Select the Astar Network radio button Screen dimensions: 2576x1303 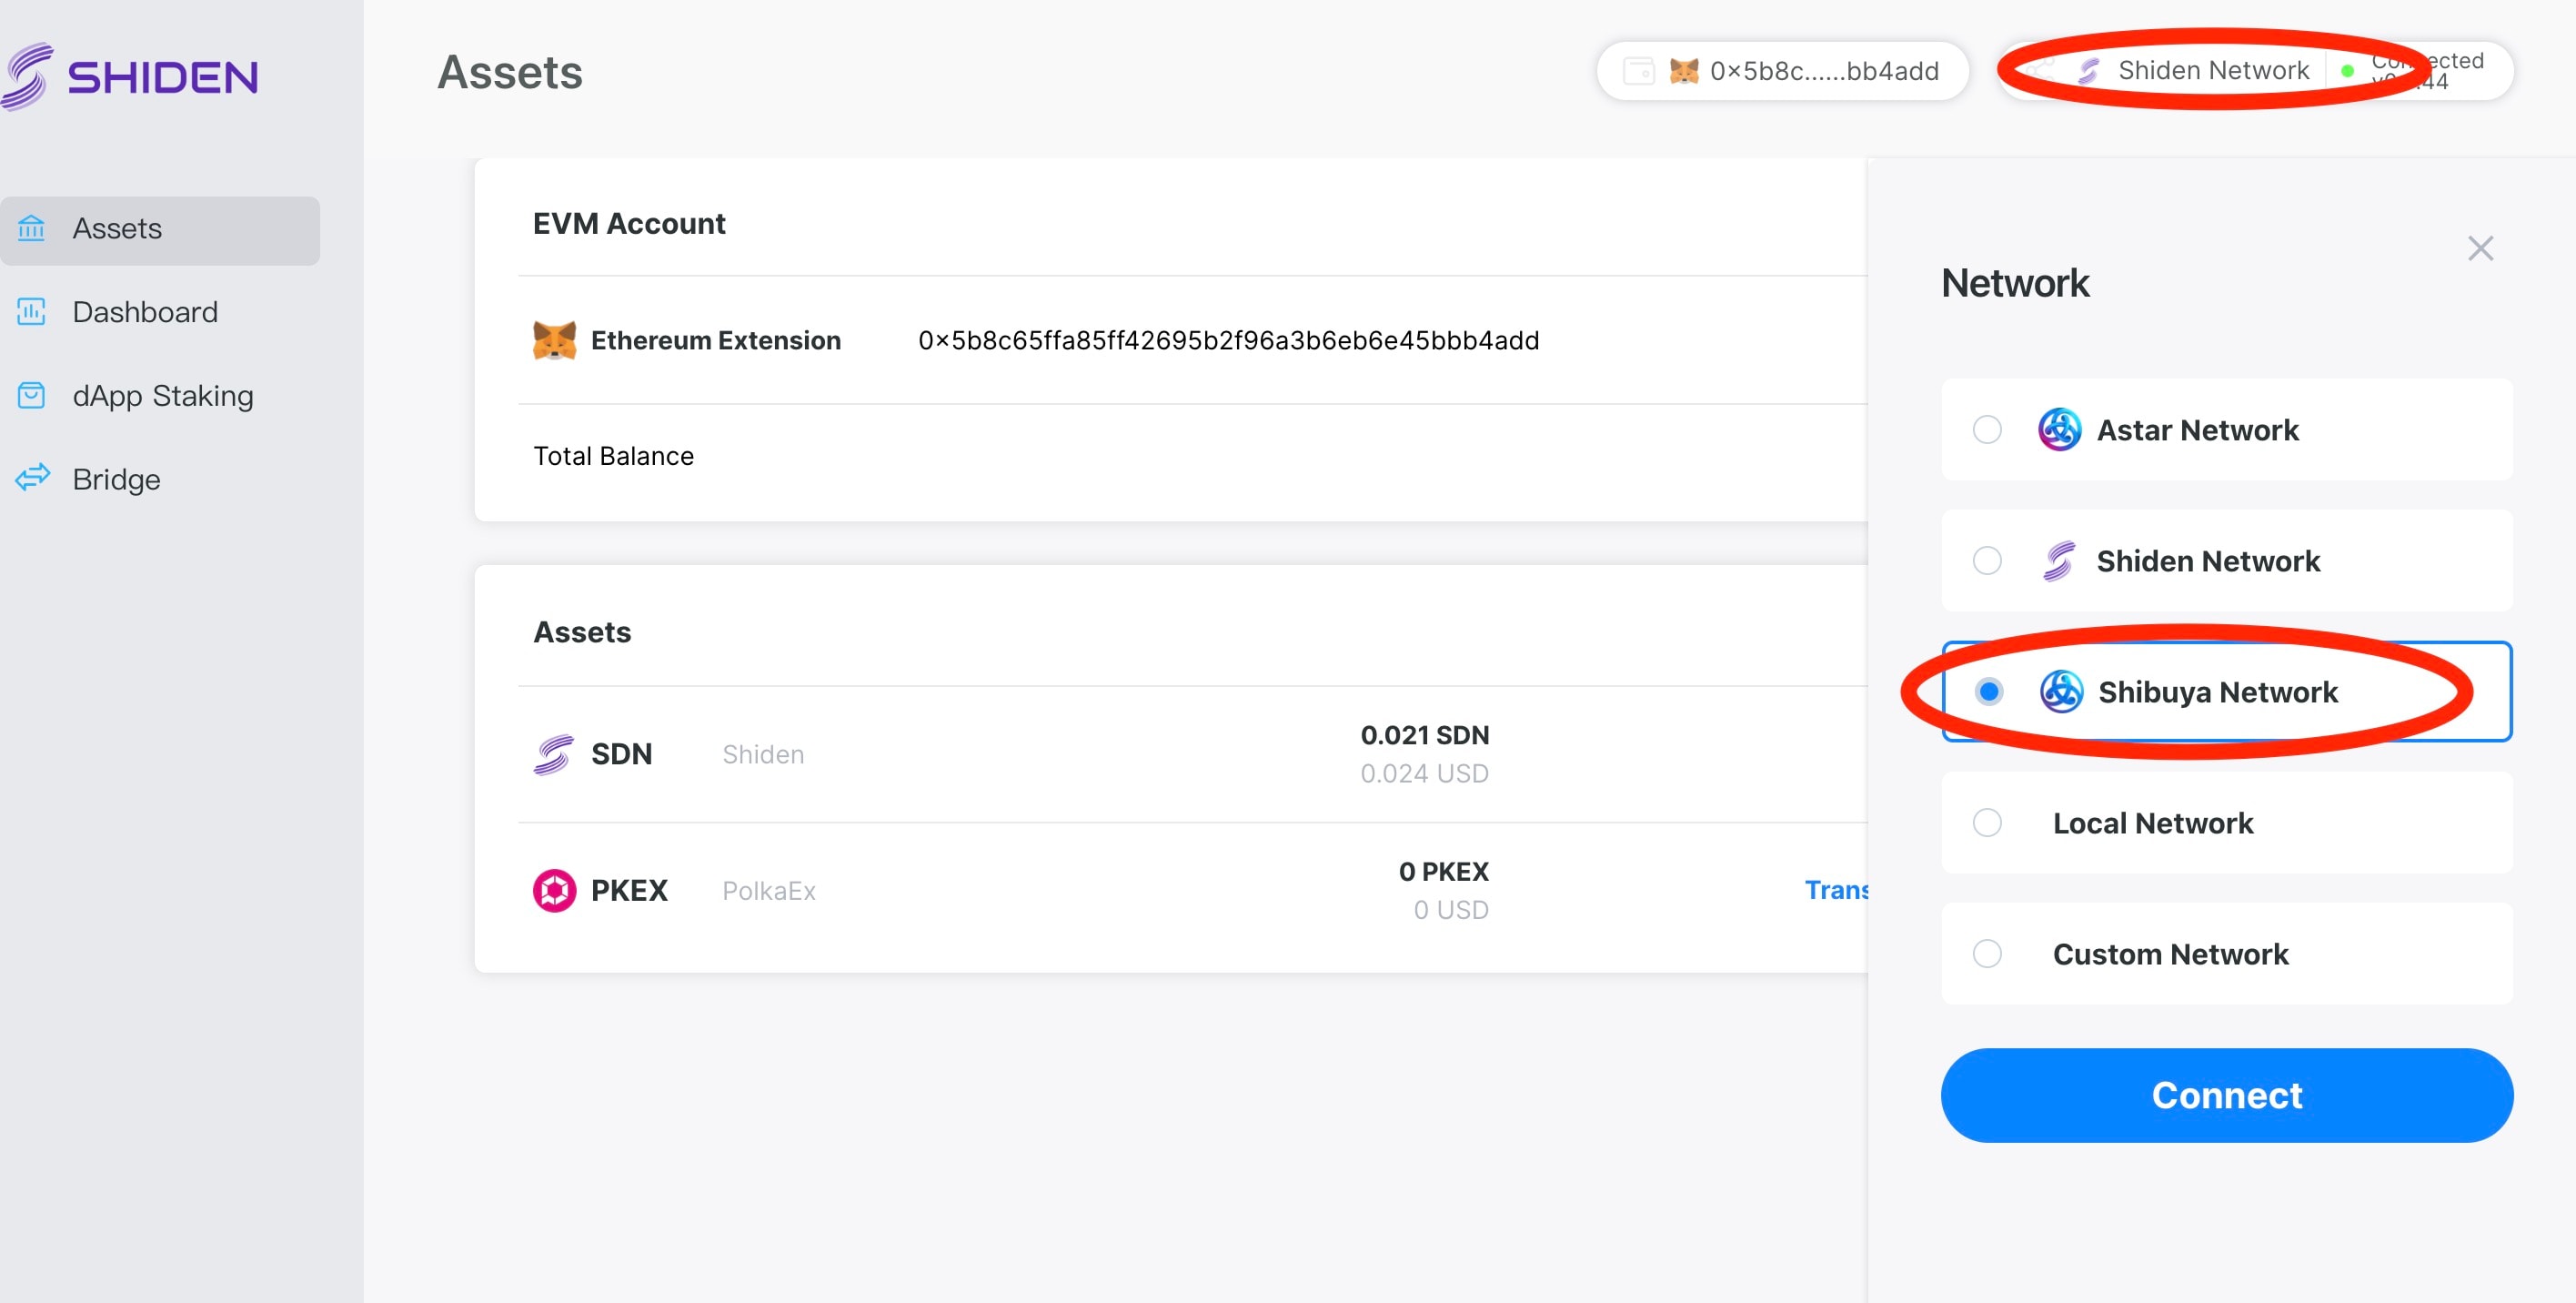[x=1986, y=430]
